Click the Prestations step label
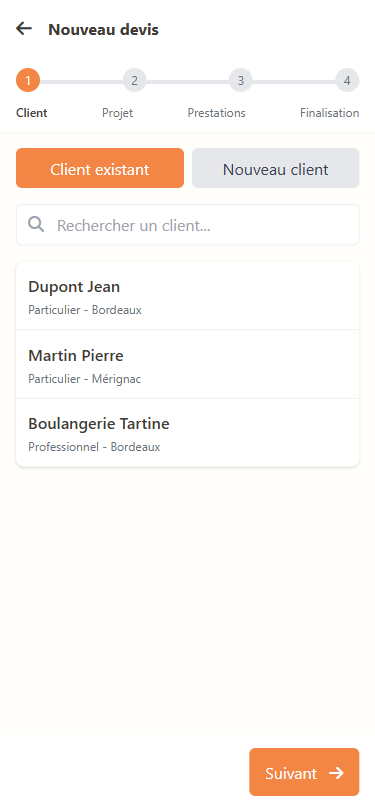 coord(217,113)
